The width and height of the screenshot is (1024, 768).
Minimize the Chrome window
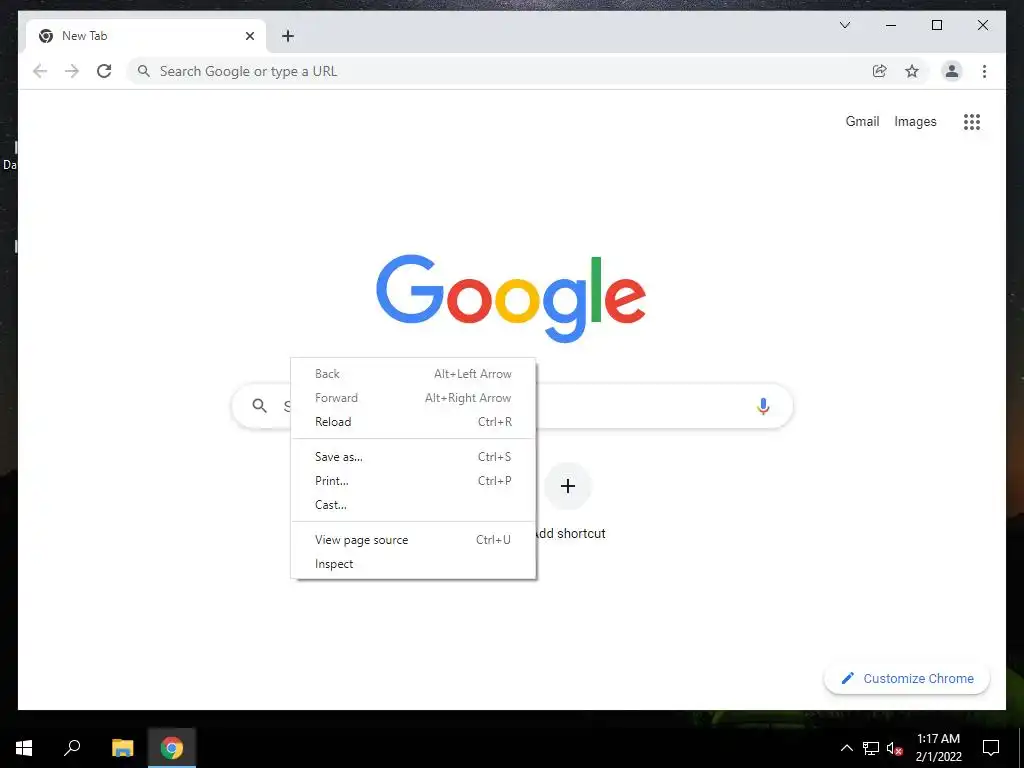pyautogui.click(x=891, y=25)
